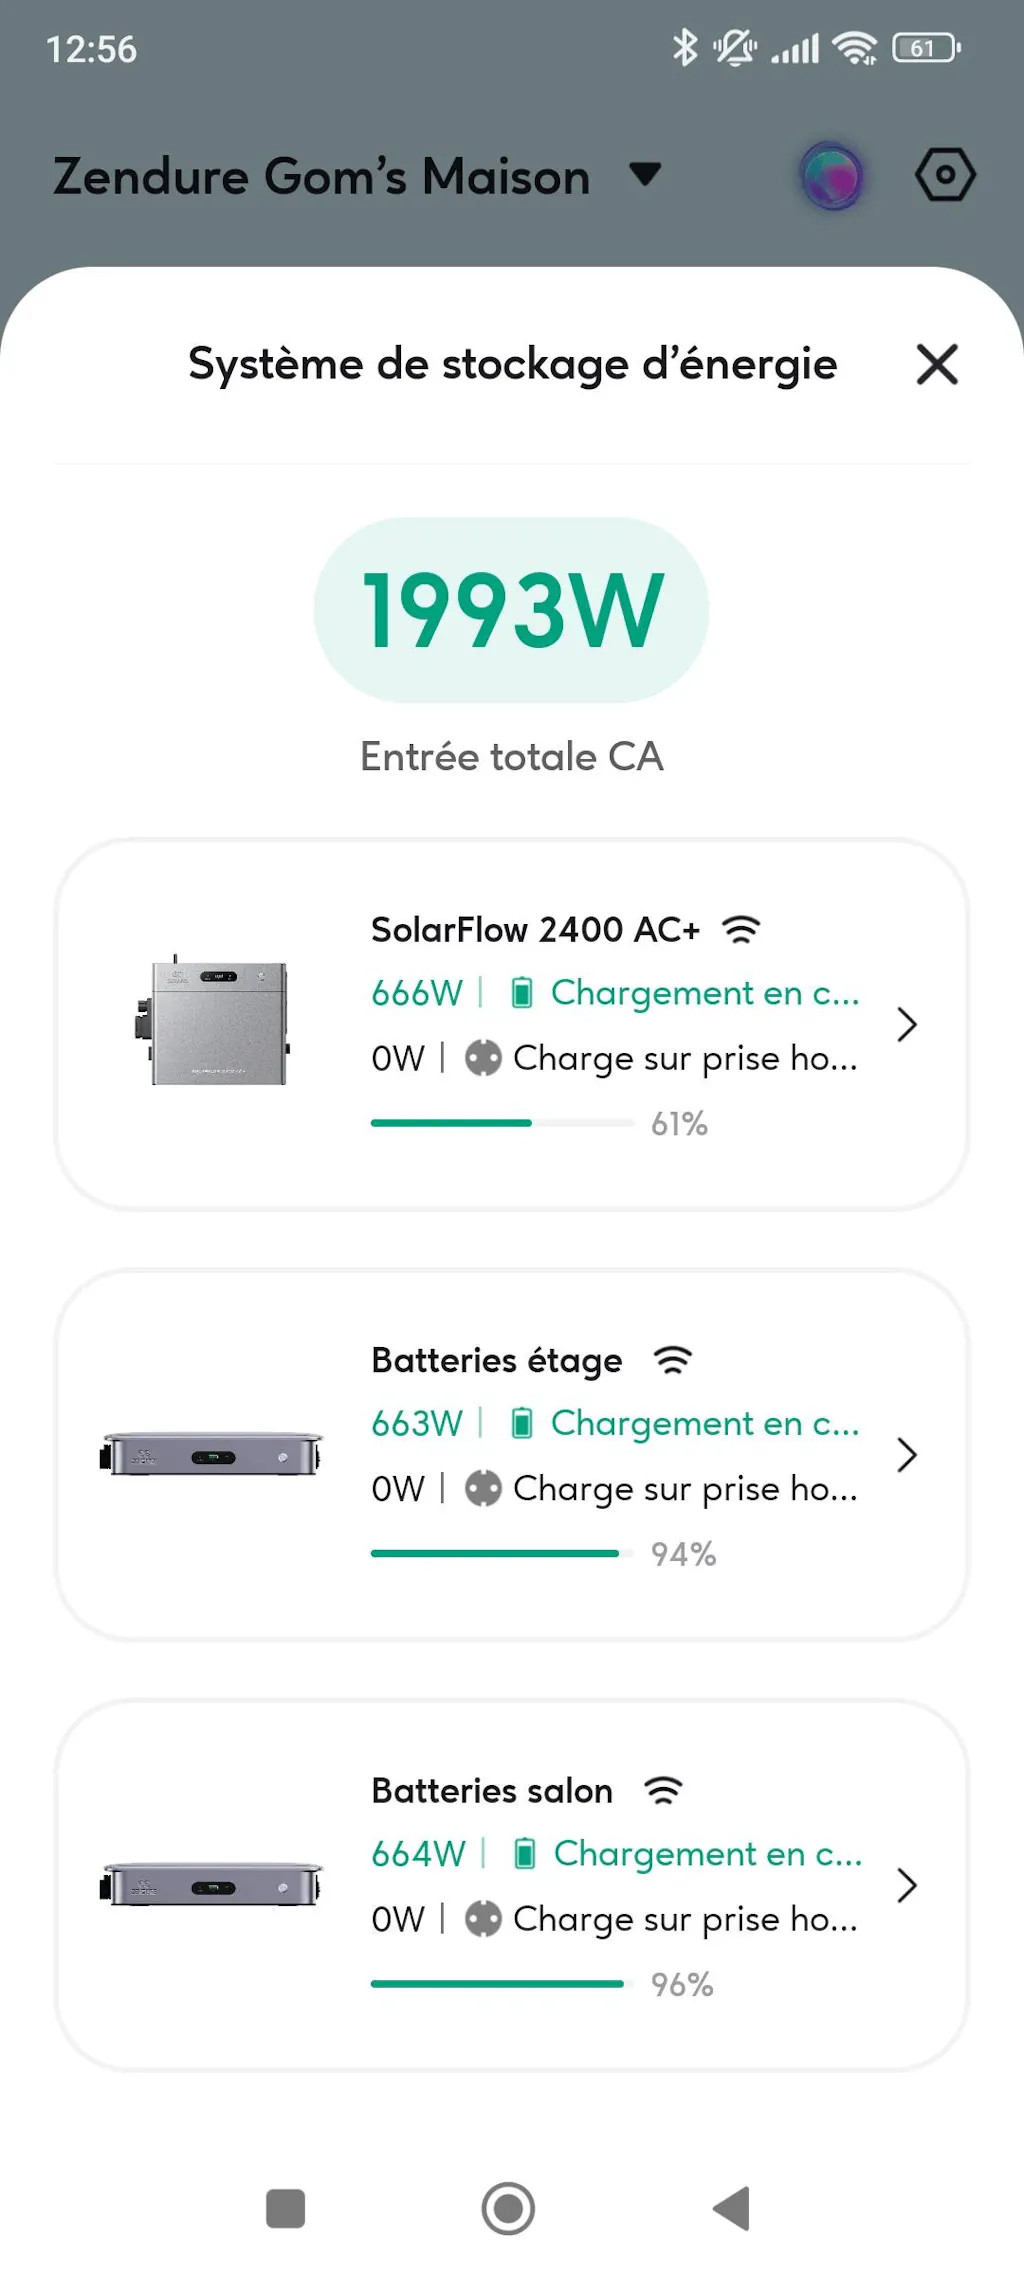Open the hexagon settings icon
1024x2276 pixels.
tap(944, 176)
